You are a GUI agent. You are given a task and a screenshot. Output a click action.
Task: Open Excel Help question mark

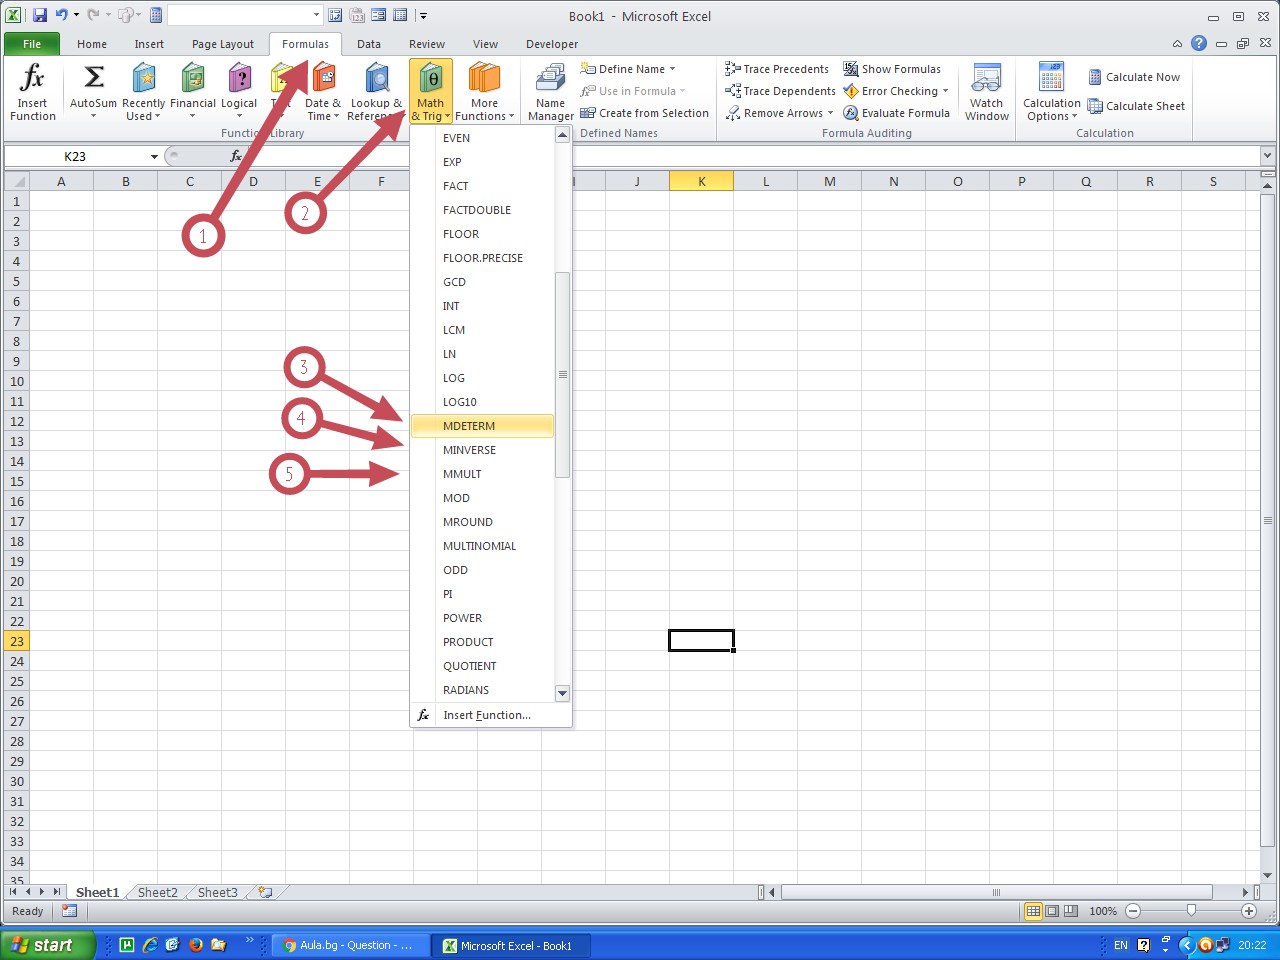coord(1199,43)
